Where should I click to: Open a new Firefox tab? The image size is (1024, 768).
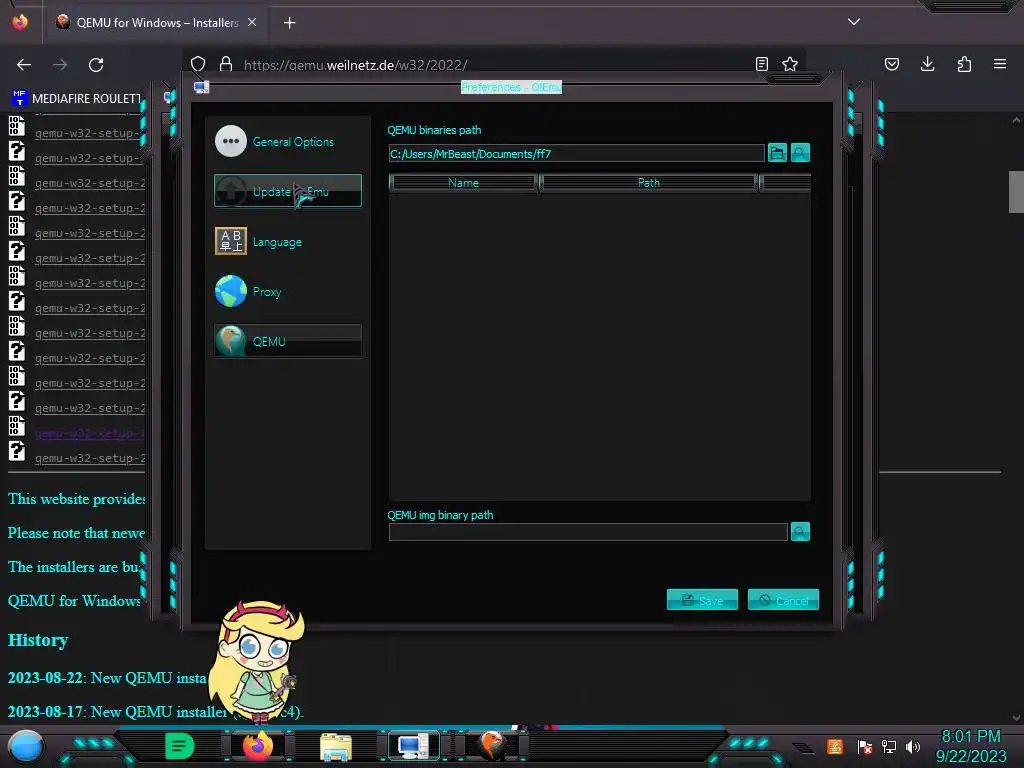pyautogui.click(x=289, y=23)
